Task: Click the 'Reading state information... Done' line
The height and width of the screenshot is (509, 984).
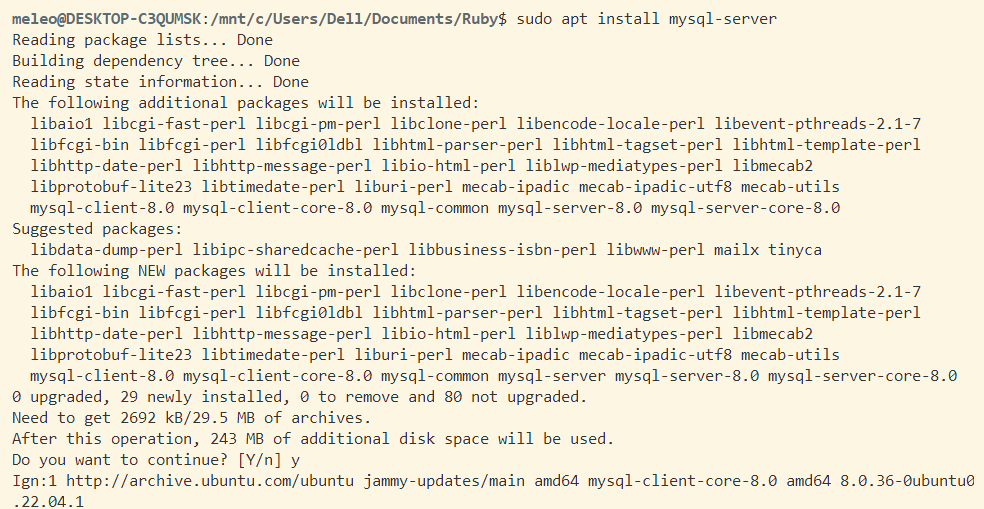Action: tap(160, 82)
